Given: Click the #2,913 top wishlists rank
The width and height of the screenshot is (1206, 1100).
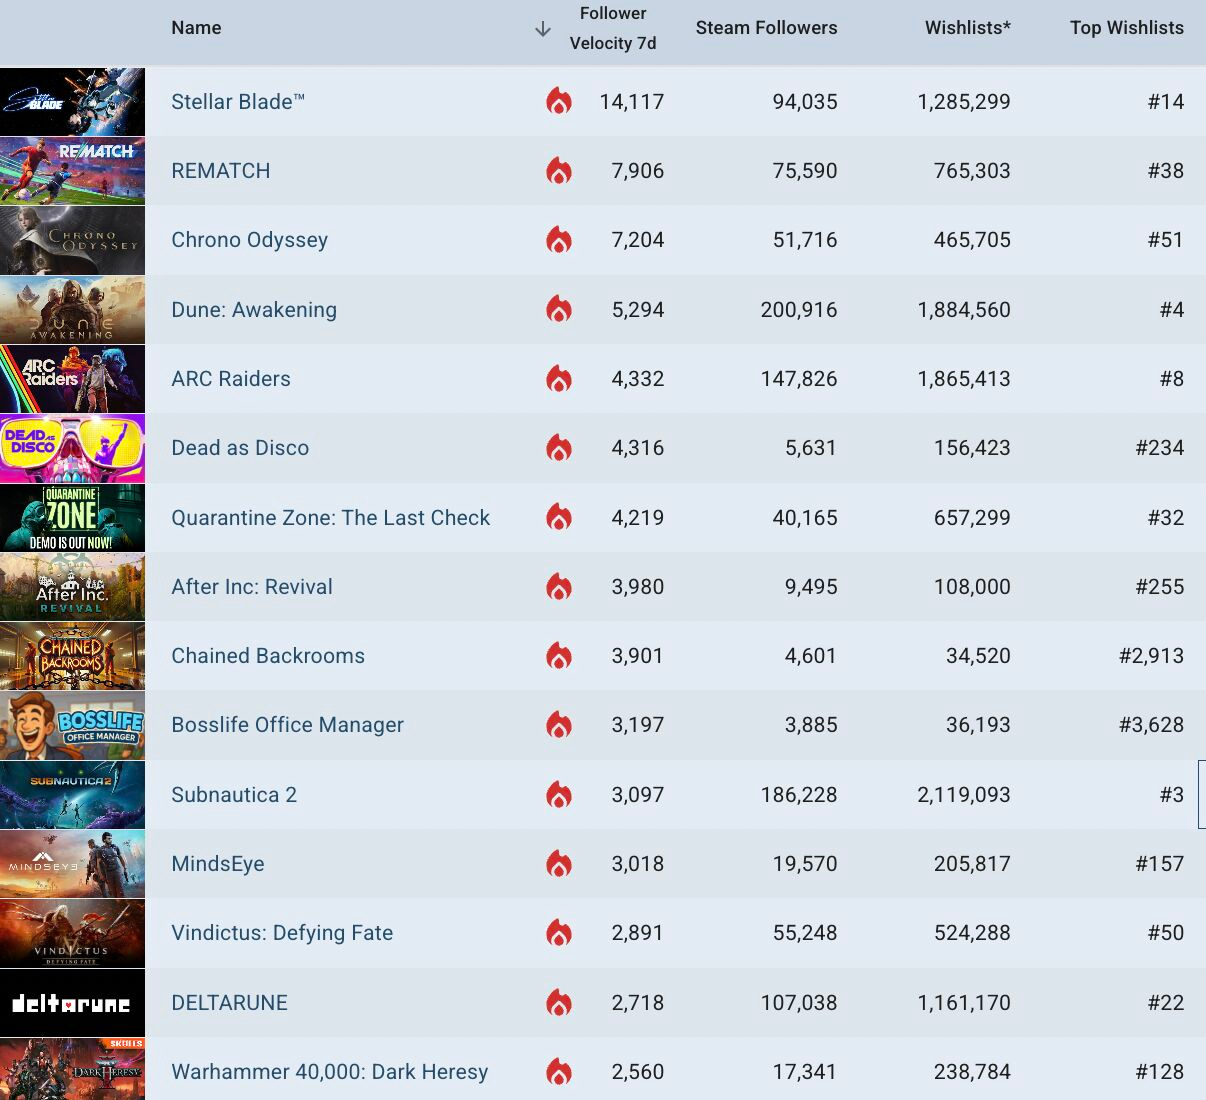Looking at the screenshot, I should [1152, 656].
